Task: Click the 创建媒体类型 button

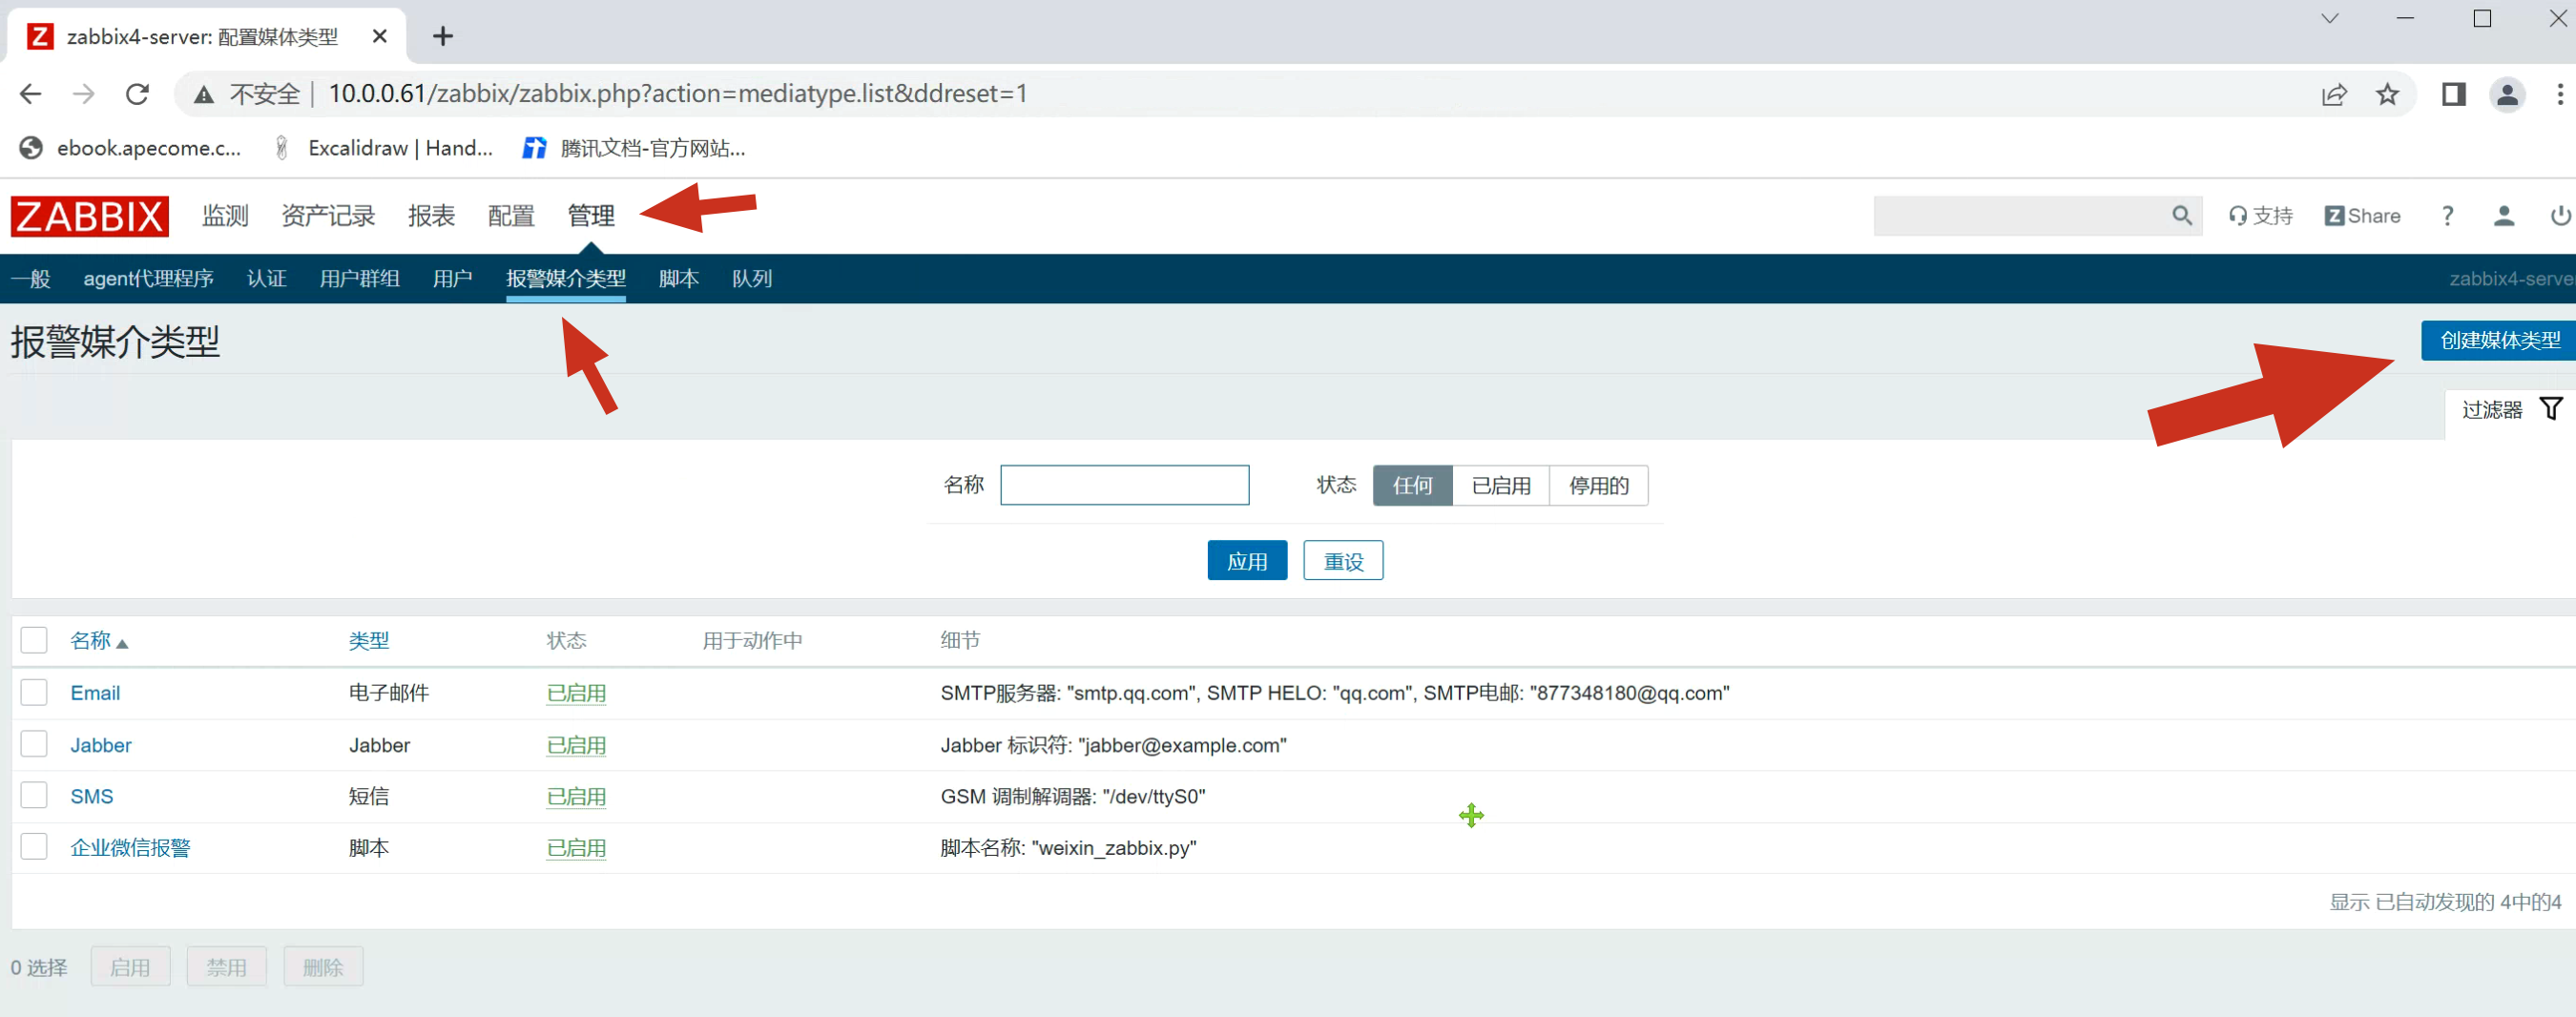Action: tap(2498, 341)
